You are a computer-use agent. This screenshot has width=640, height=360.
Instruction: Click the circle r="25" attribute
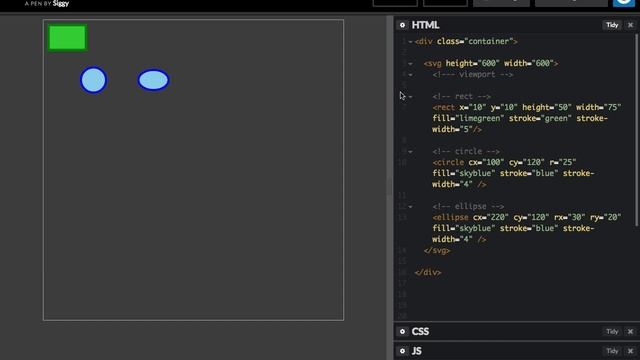(x=563, y=162)
